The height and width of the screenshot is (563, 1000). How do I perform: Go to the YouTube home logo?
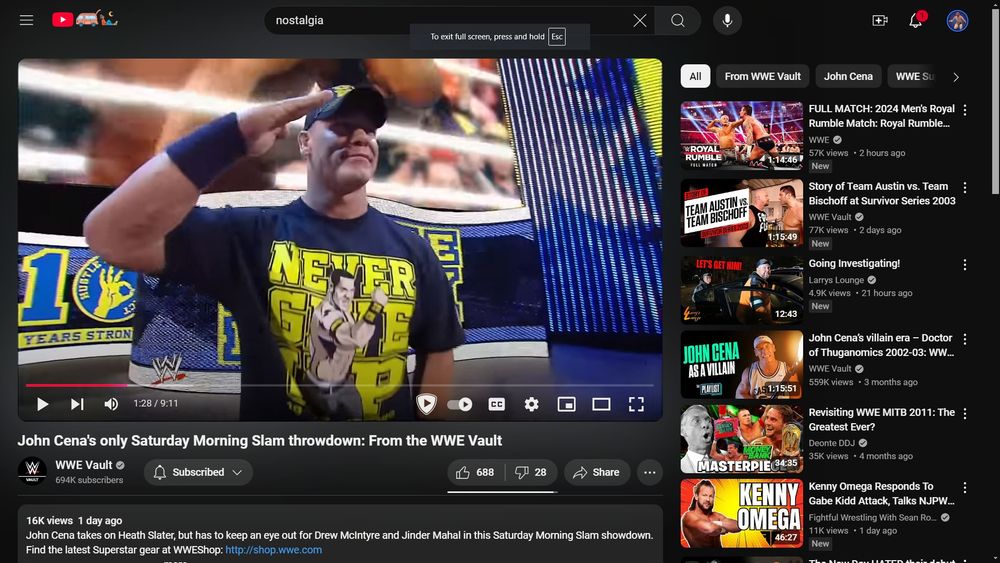click(84, 20)
